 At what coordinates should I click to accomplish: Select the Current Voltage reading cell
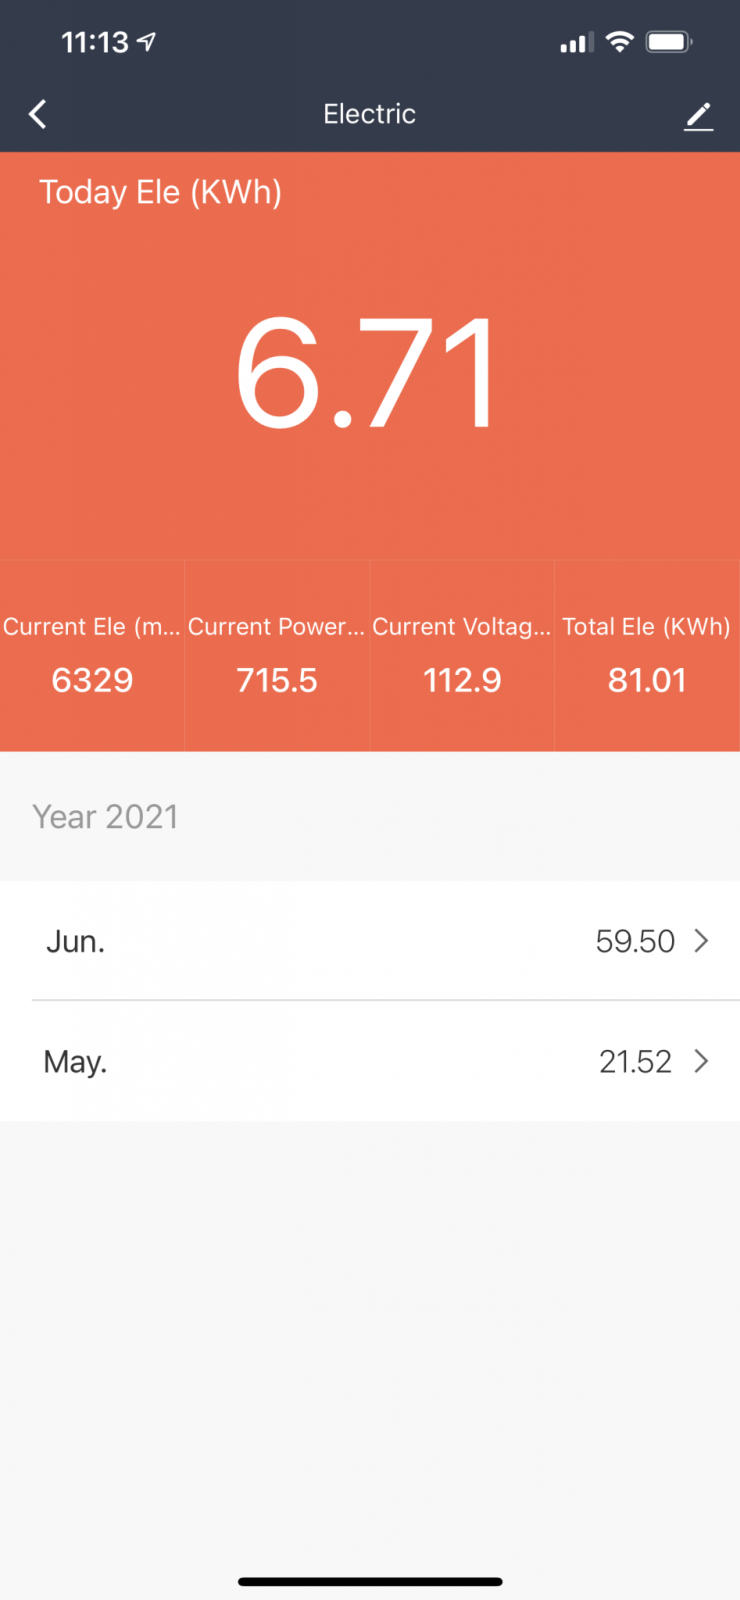[x=462, y=656]
